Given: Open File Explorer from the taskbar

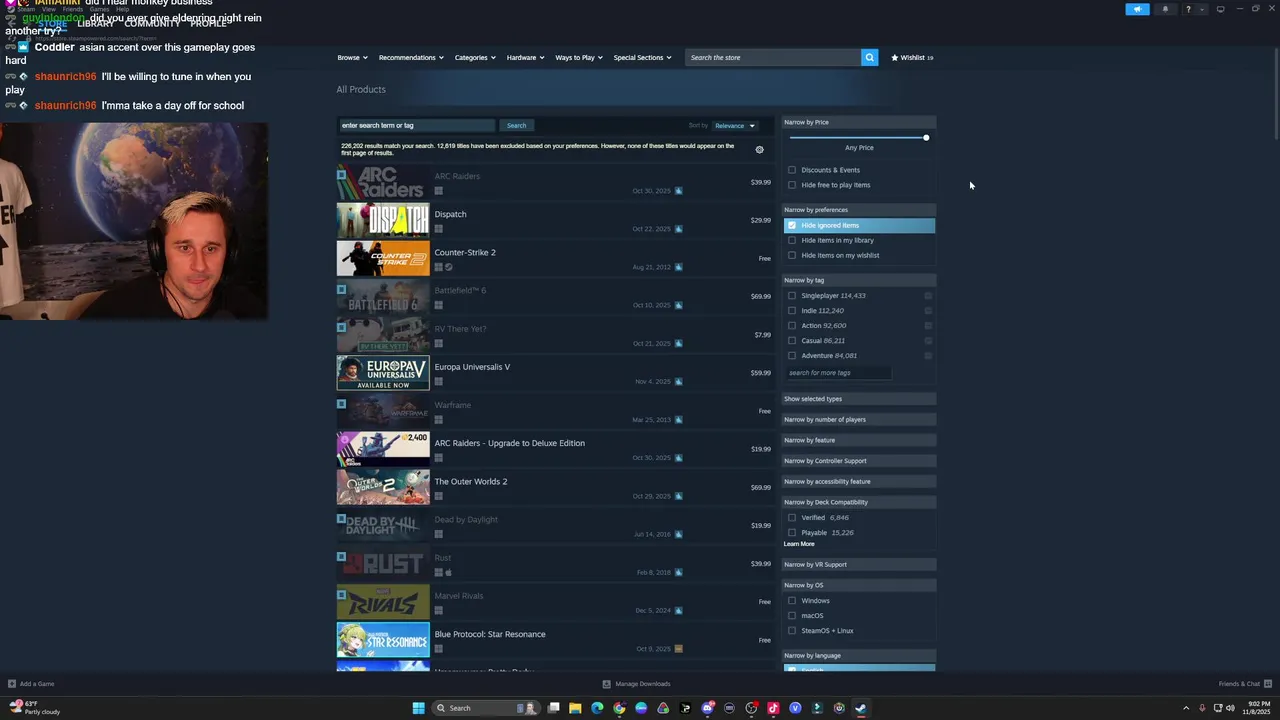Looking at the screenshot, I should pos(575,708).
